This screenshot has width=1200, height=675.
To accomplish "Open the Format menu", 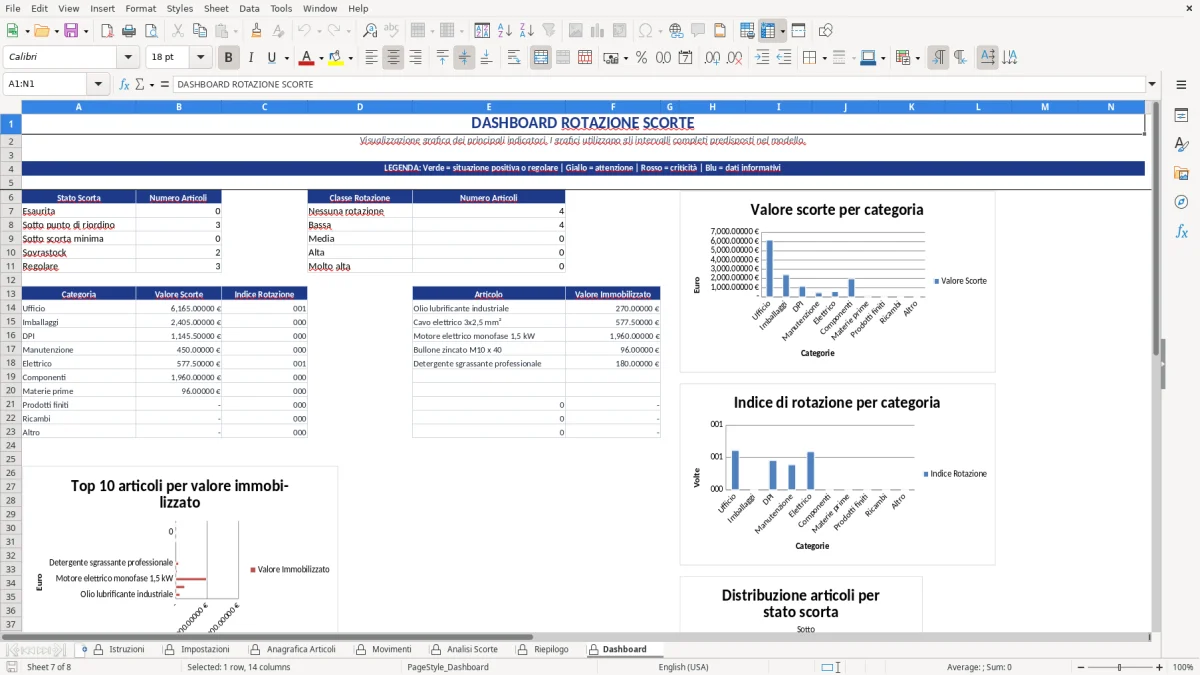I will coord(140,8).
